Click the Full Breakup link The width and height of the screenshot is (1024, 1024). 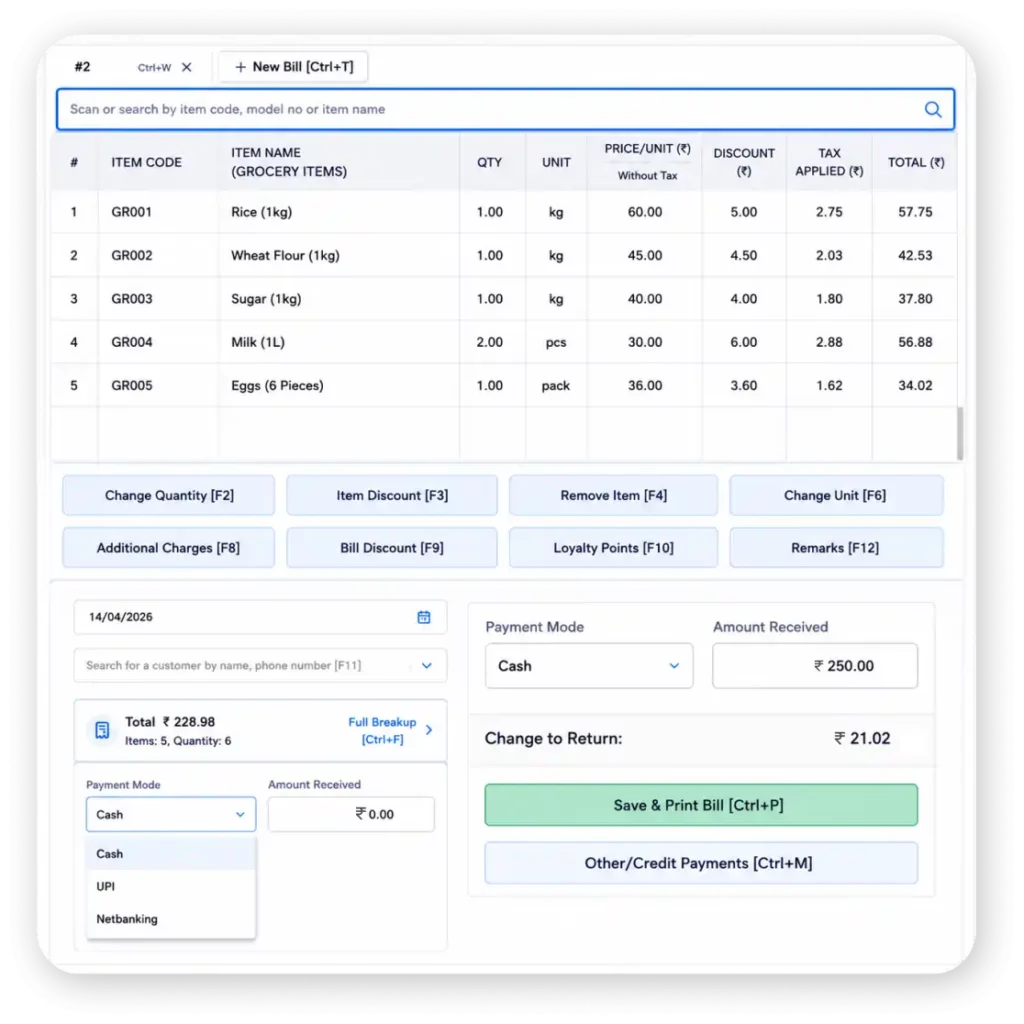tap(382, 730)
